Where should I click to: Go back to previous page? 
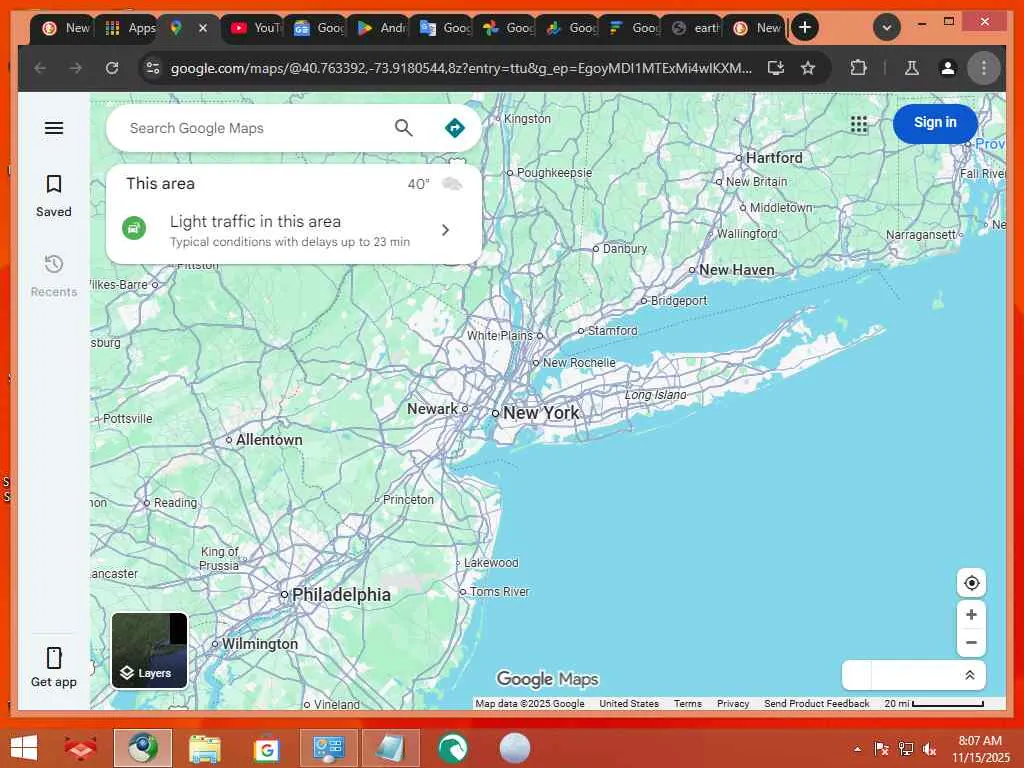tap(40, 68)
